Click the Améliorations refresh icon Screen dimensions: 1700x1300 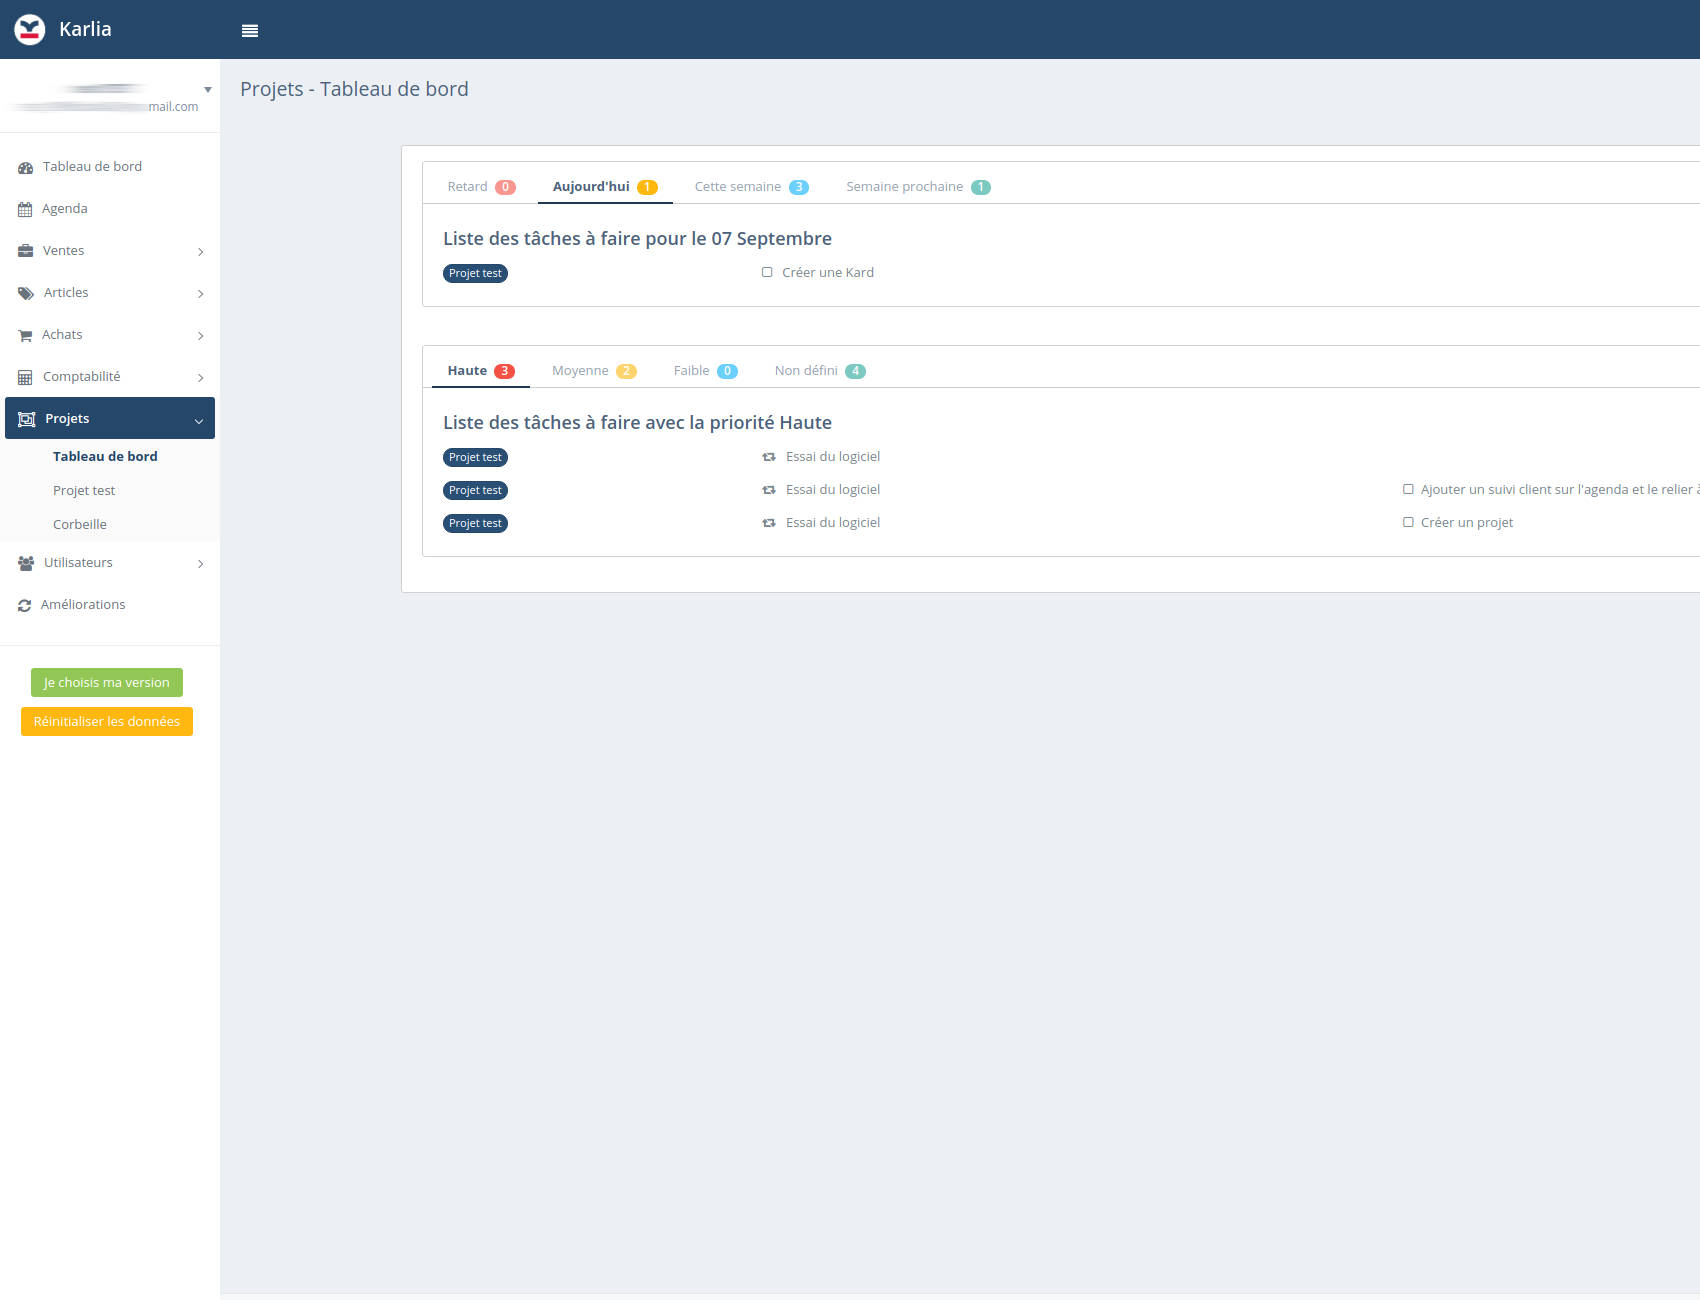pos(25,606)
